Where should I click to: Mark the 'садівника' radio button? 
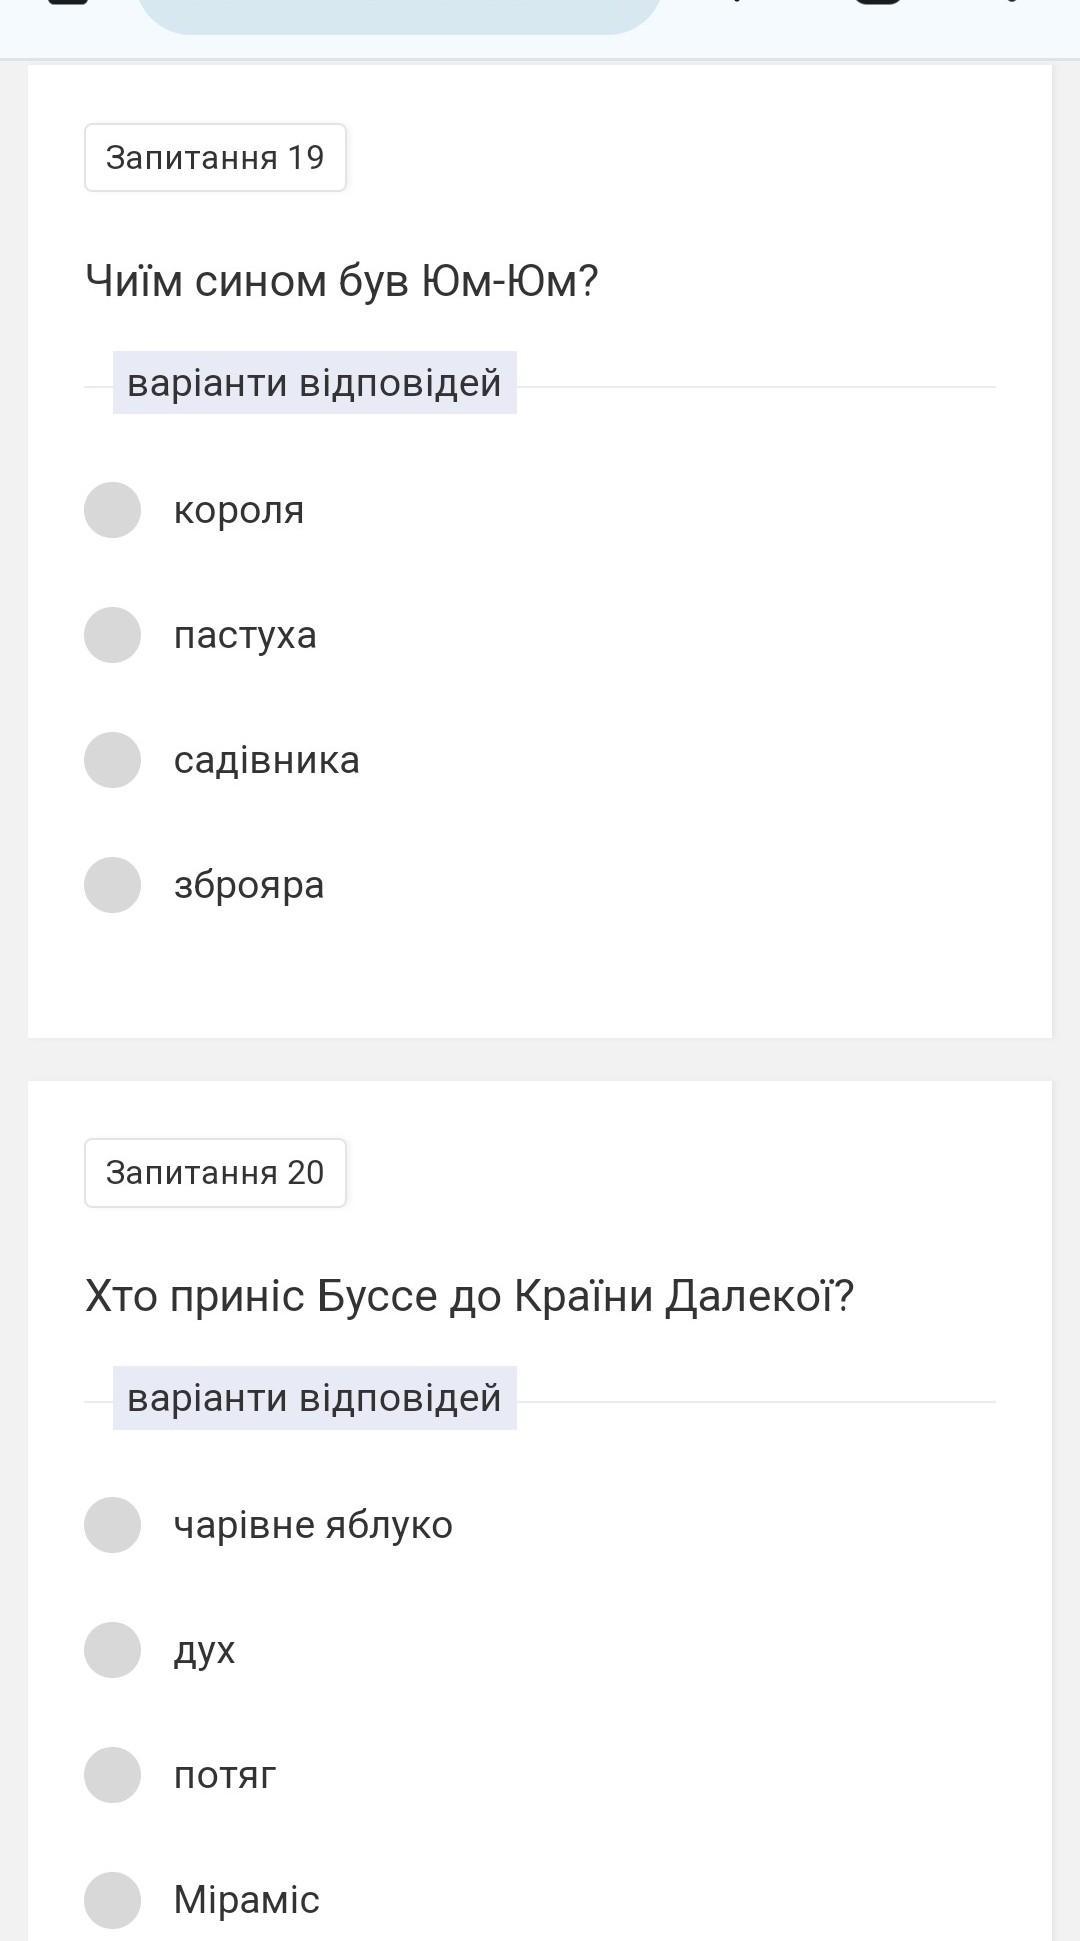click(x=112, y=760)
